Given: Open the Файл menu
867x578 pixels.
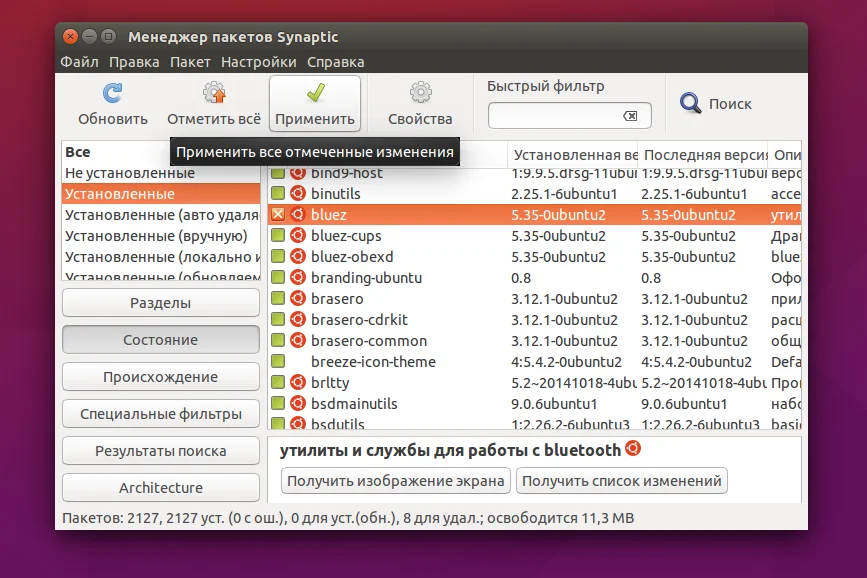Looking at the screenshot, I should pyautogui.click(x=80, y=62).
